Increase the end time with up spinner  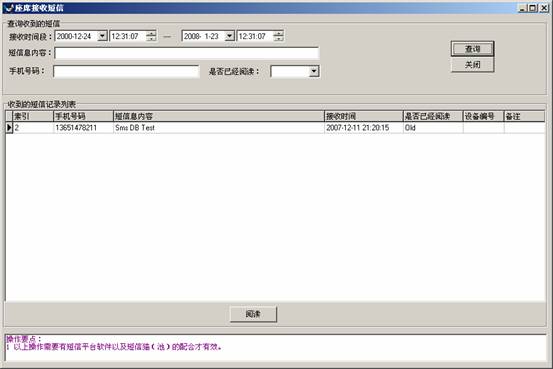pos(278,34)
